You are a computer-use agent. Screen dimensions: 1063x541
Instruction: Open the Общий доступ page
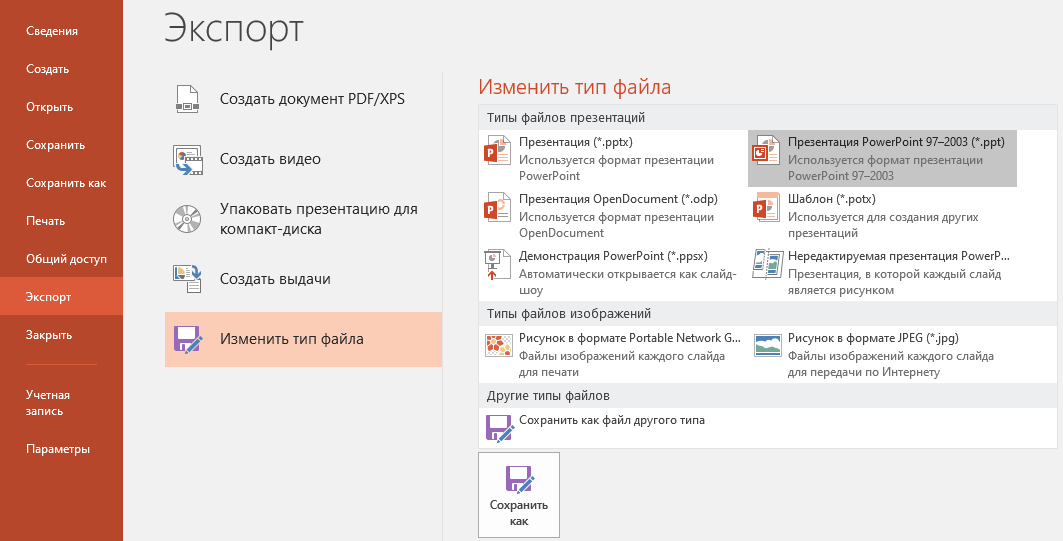coord(66,259)
